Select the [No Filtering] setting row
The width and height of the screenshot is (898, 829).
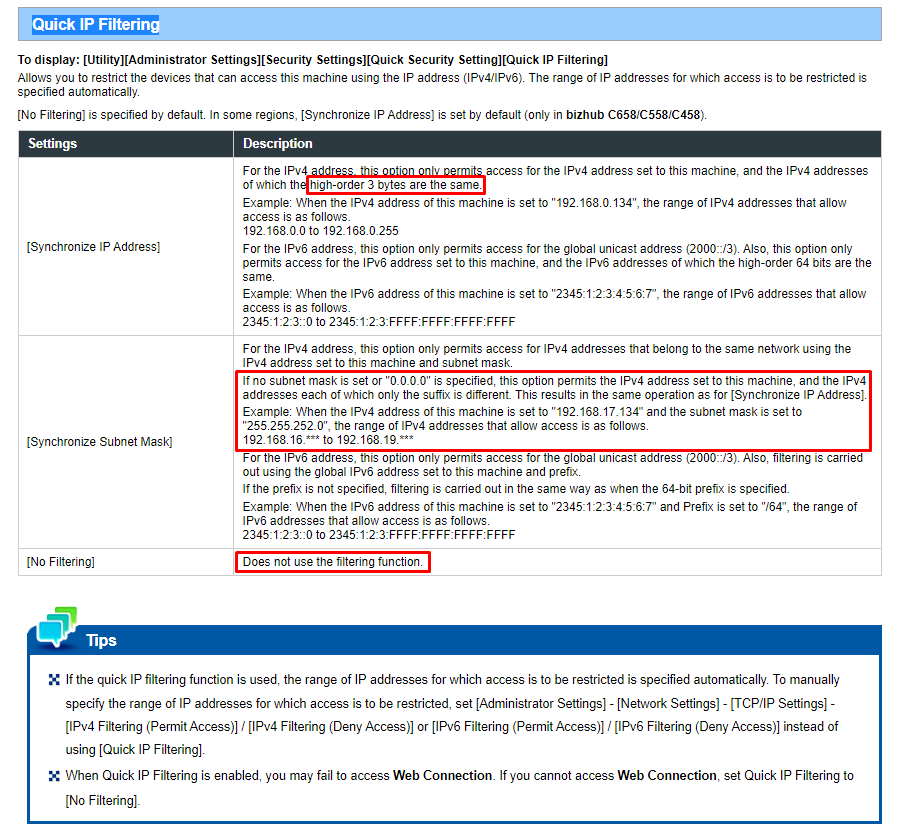(61, 561)
